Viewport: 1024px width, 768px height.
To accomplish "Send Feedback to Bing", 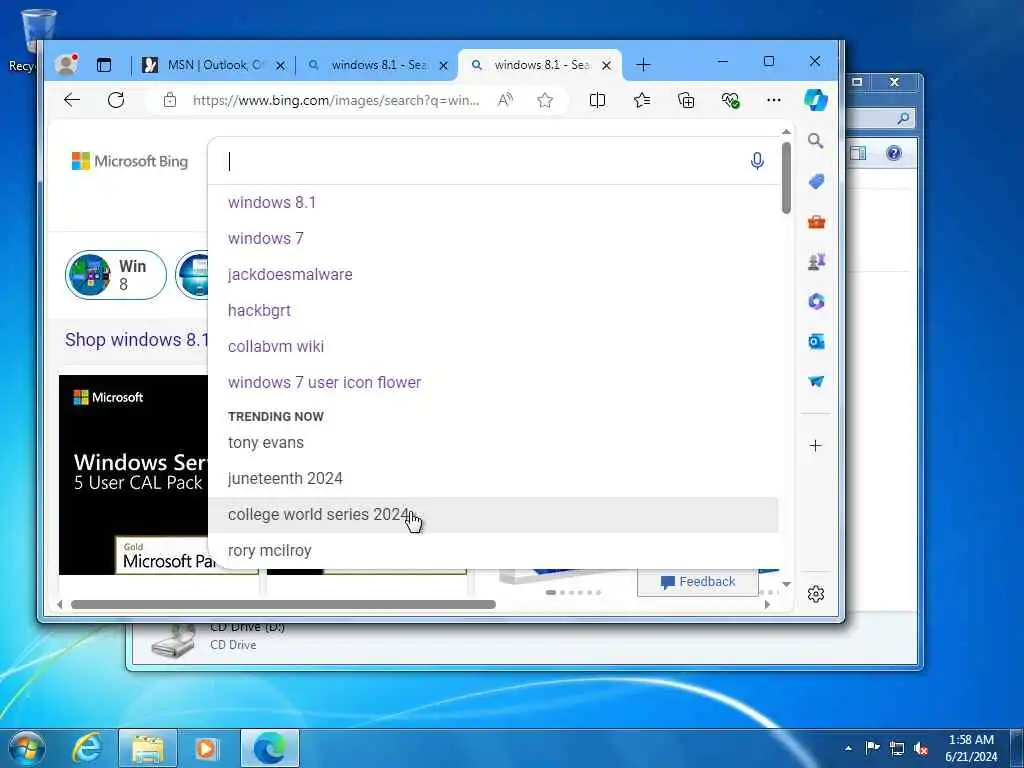I will (697, 582).
